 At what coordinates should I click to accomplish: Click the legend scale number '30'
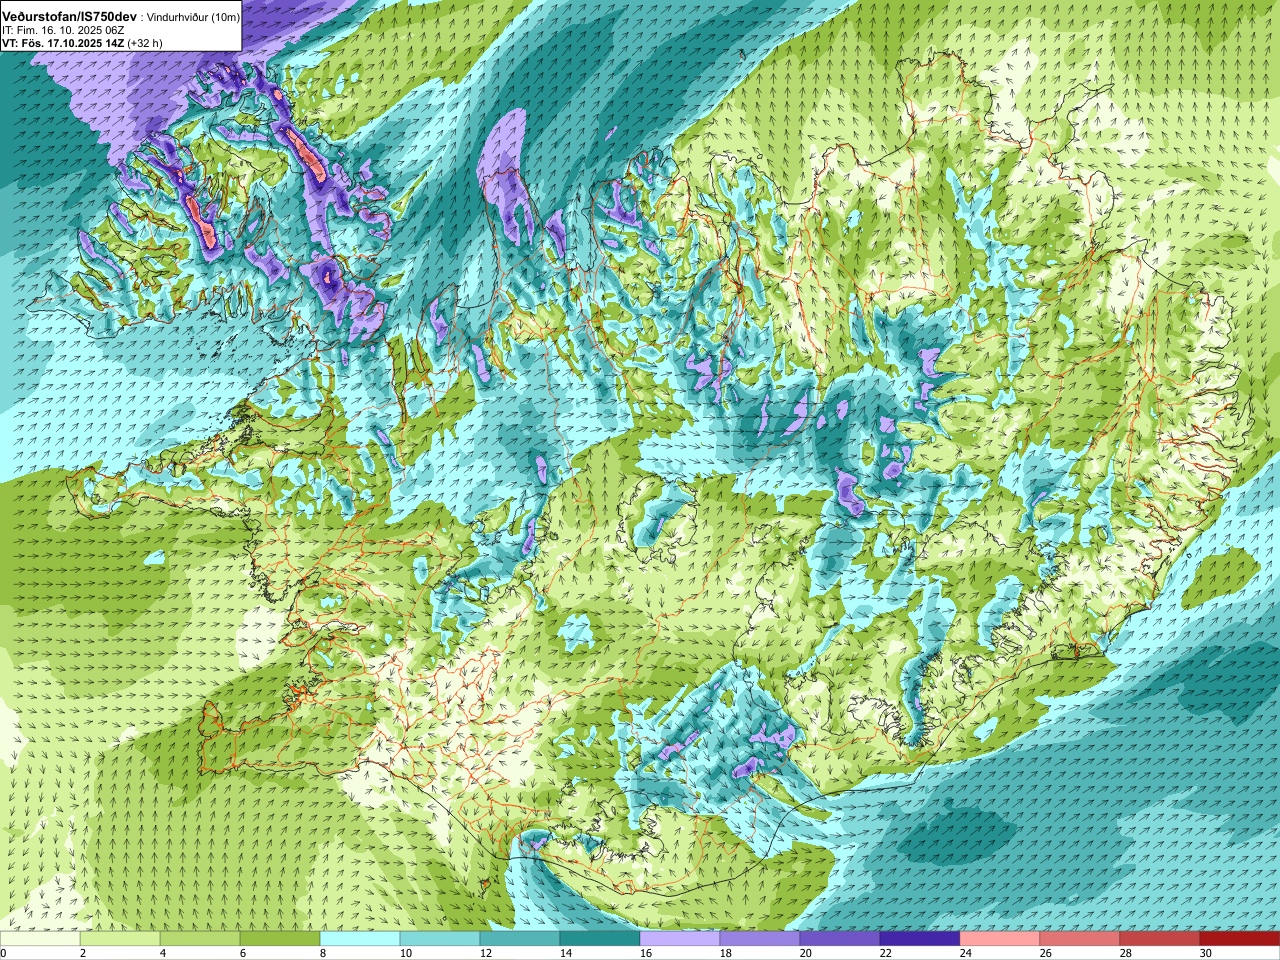point(1206,953)
